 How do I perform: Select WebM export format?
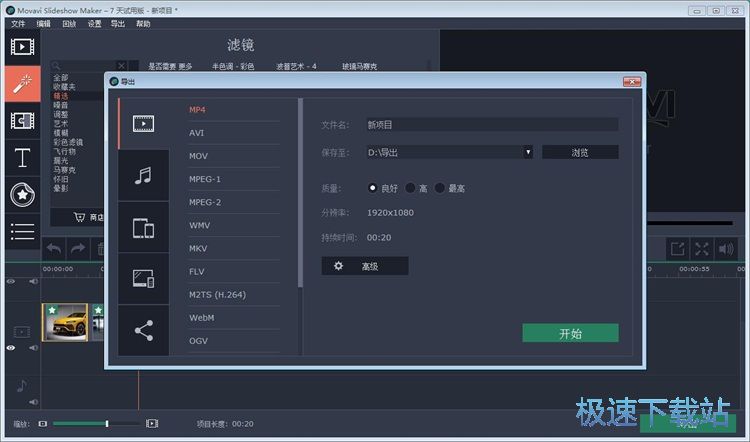(201, 318)
